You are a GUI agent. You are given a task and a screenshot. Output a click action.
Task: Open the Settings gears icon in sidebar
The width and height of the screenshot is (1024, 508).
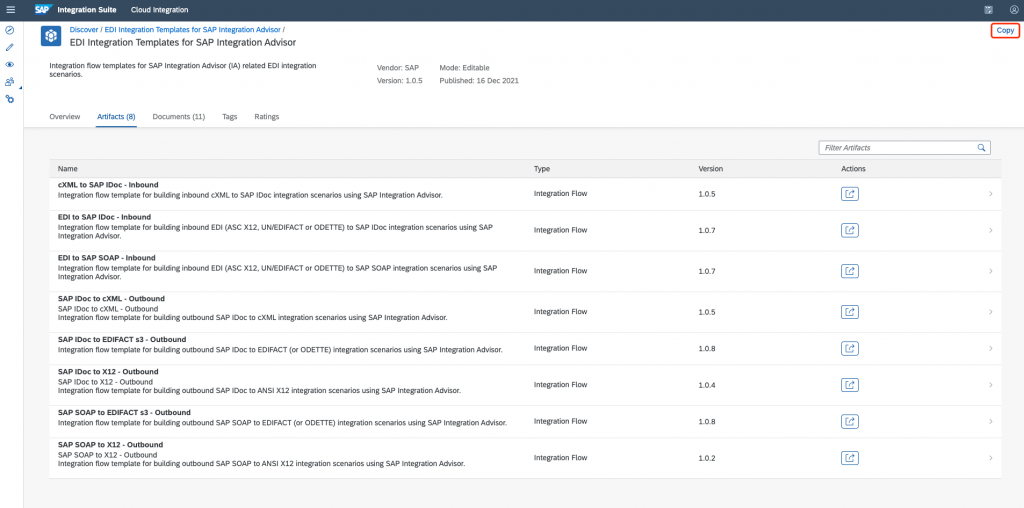point(9,99)
